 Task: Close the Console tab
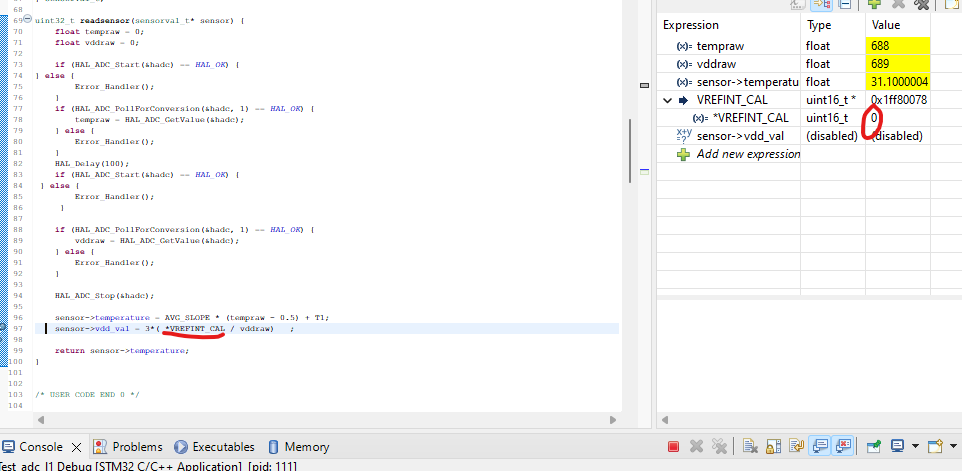pos(77,446)
